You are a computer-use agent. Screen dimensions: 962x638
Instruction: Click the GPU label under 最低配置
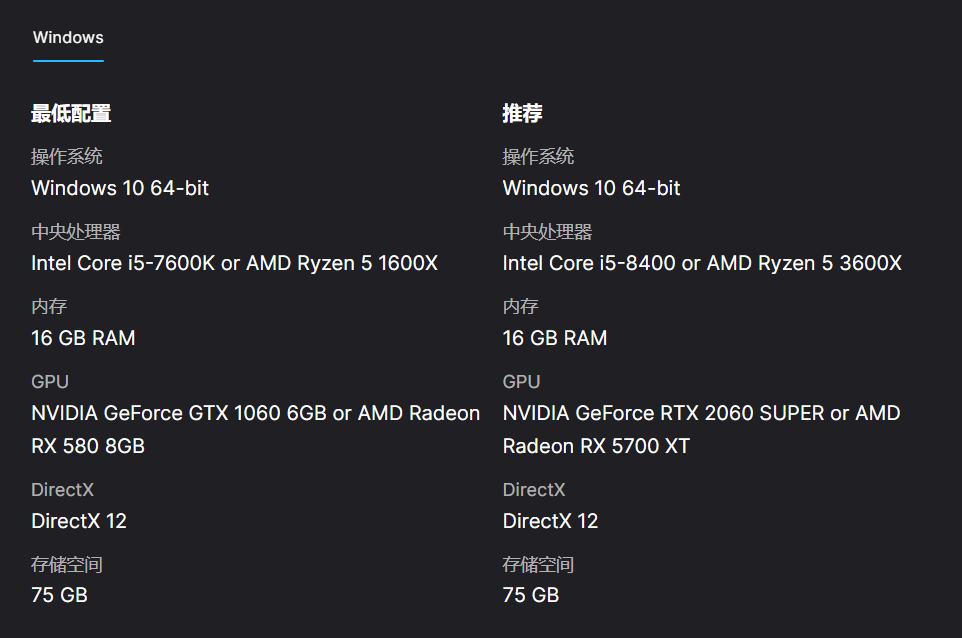50,381
